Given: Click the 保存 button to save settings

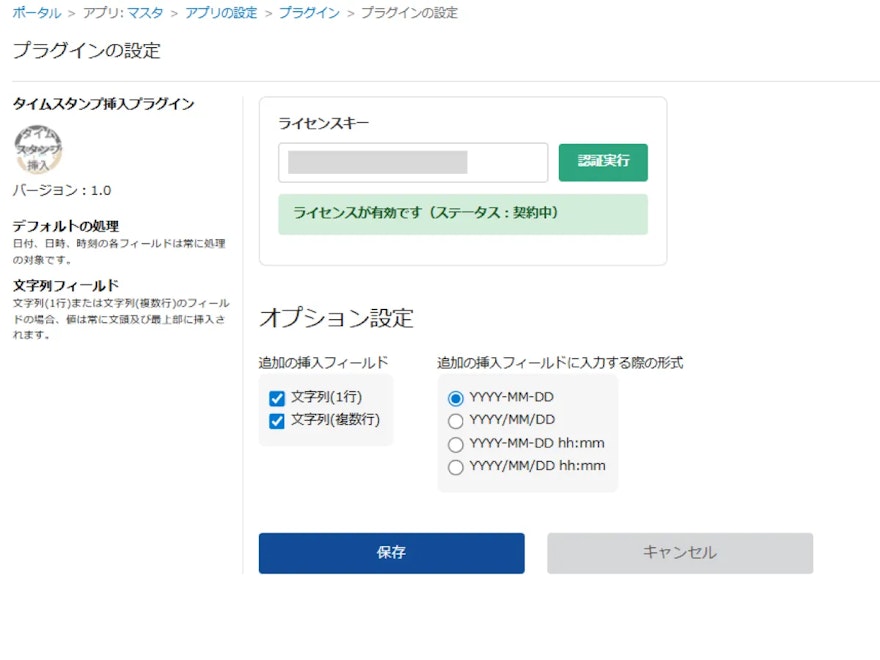Looking at the screenshot, I should coord(392,553).
